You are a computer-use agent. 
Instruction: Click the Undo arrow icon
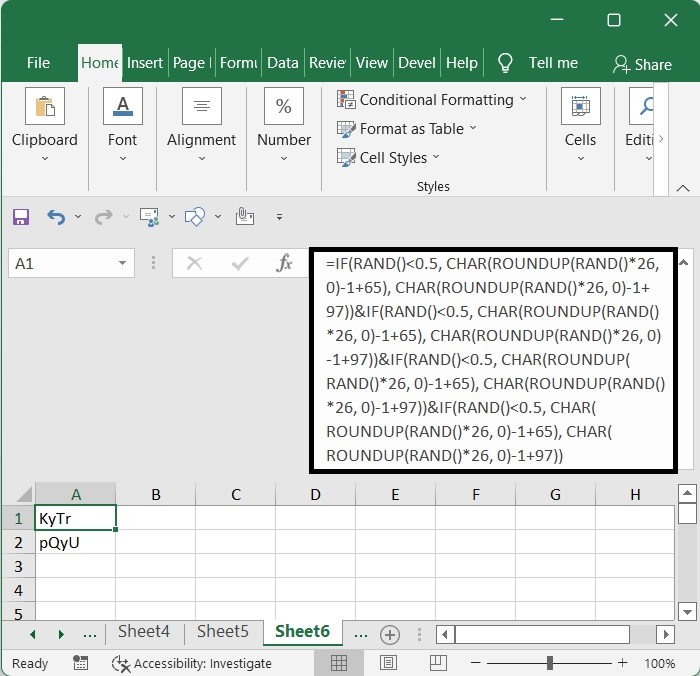[x=56, y=216]
